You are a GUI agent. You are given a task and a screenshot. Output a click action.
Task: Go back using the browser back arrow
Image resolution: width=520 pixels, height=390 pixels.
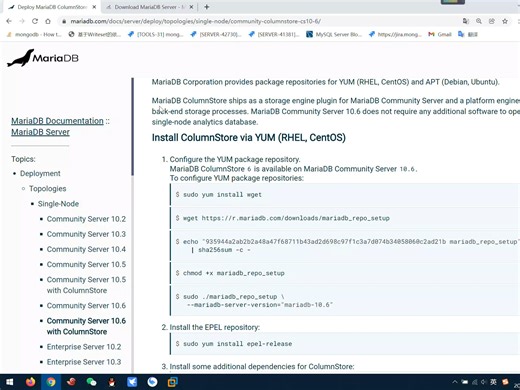9,21
